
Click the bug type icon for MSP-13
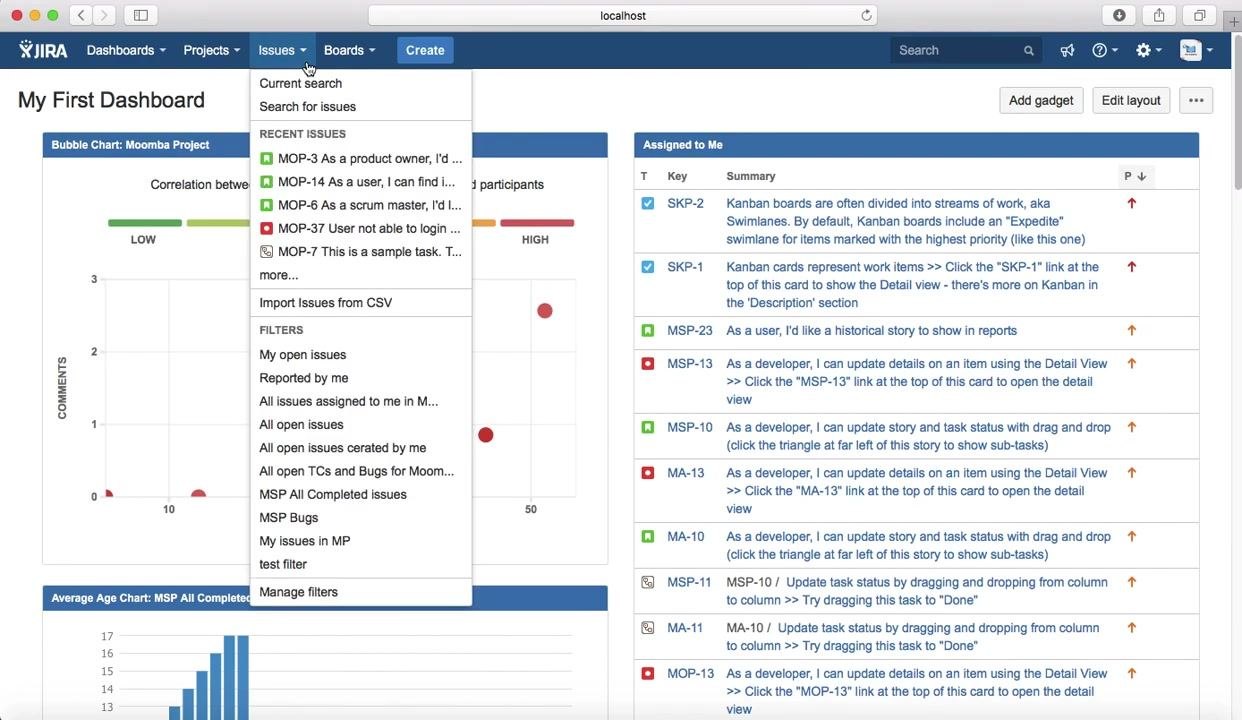648,364
